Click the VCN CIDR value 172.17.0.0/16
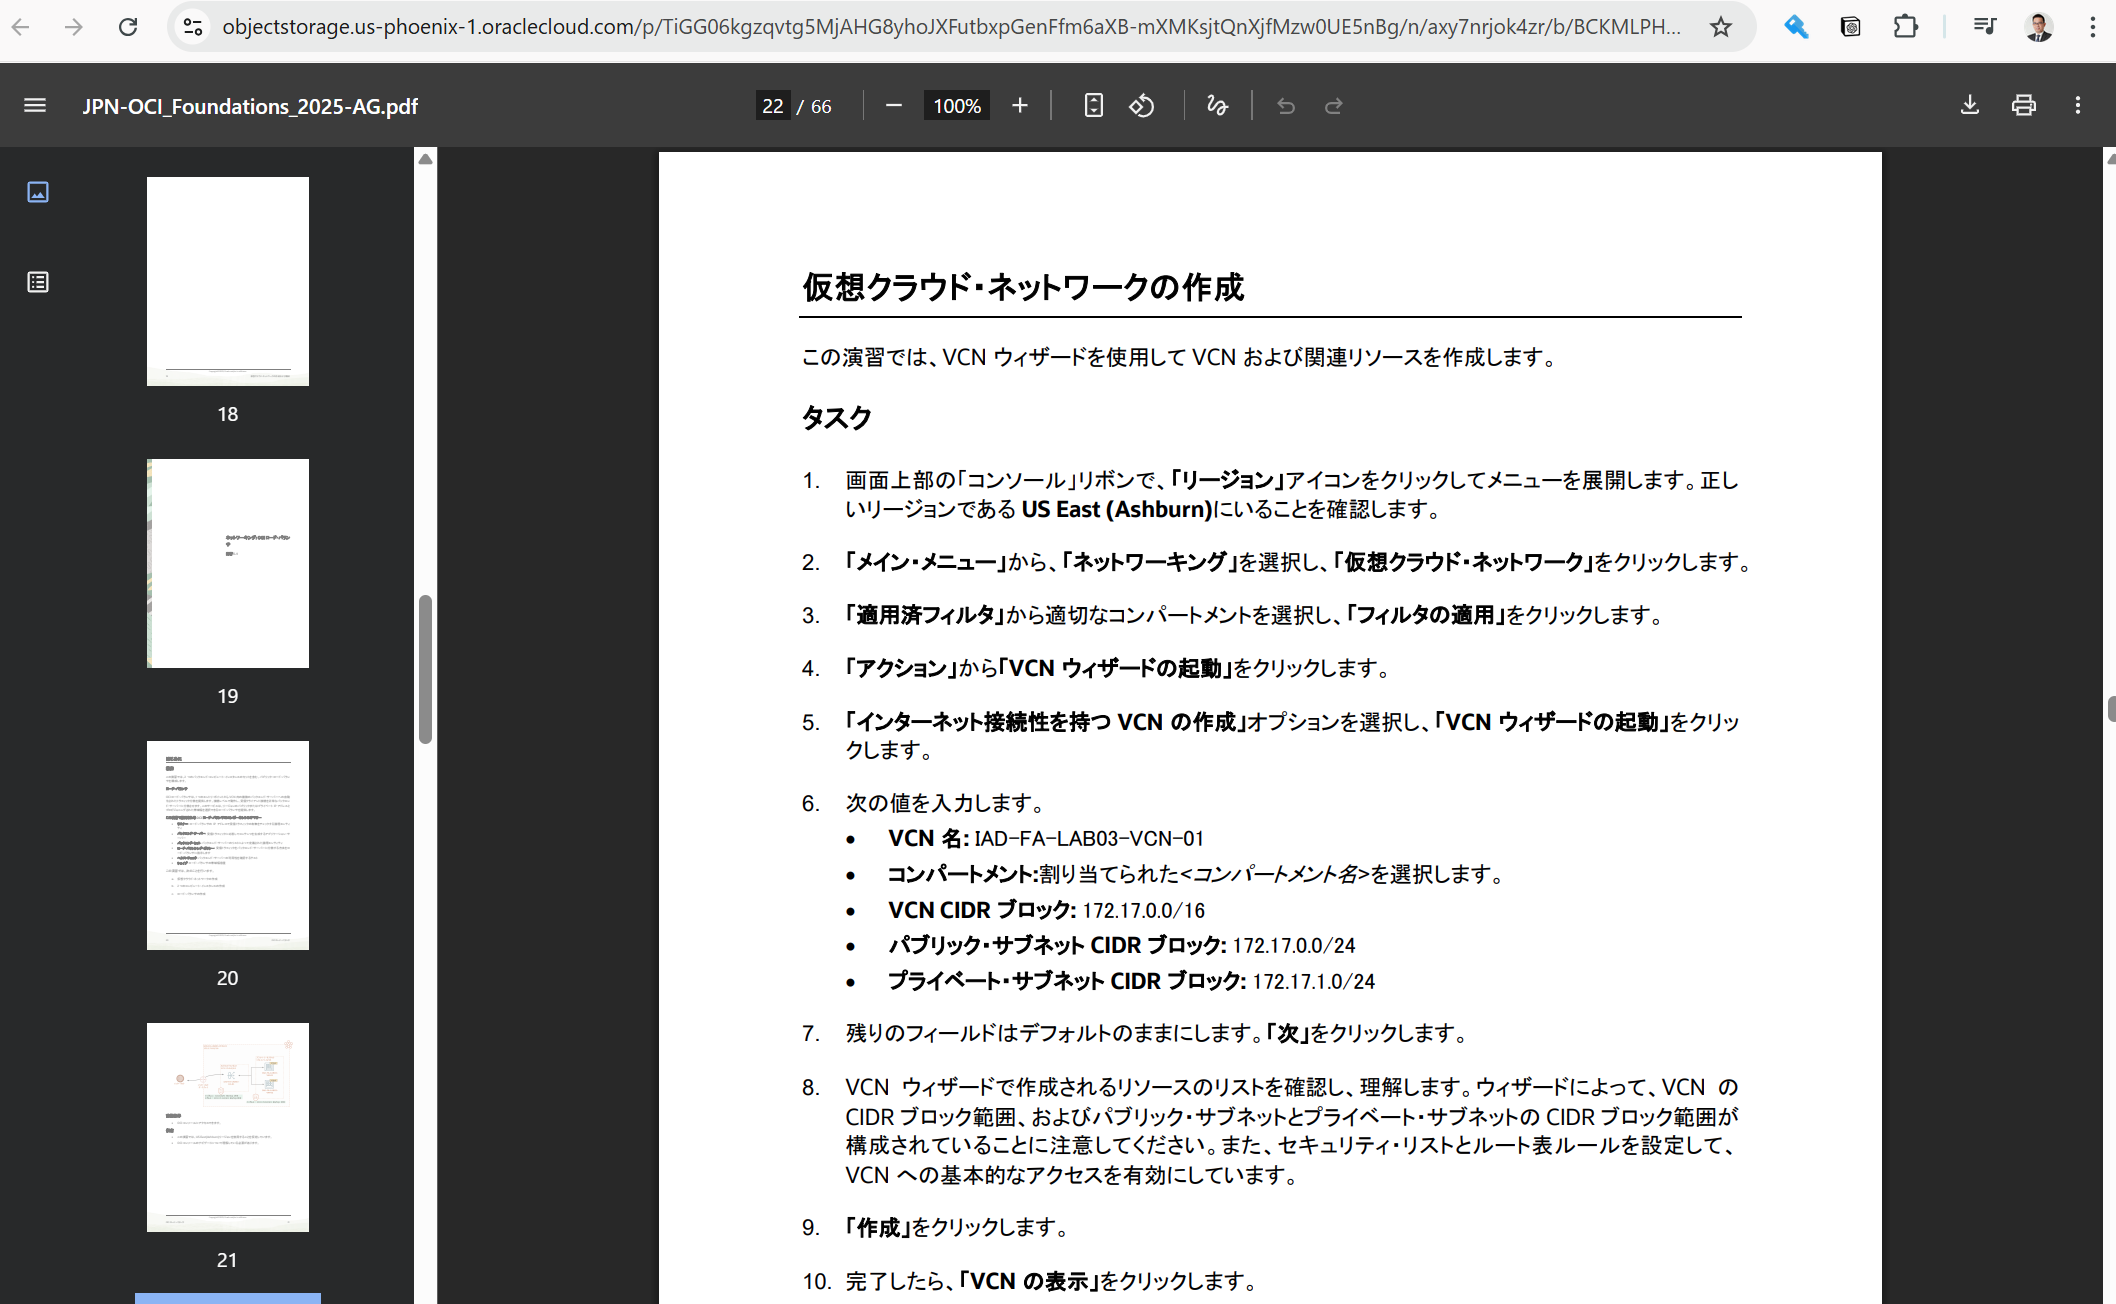The height and width of the screenshot is (1304, 2116). (1144, 910)
